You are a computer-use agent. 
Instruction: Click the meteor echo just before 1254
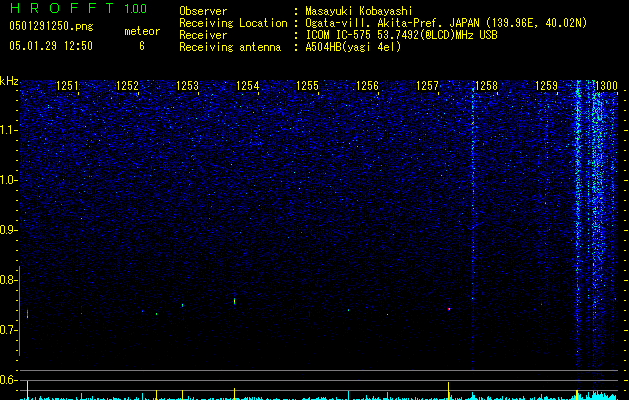pos(234,301)
